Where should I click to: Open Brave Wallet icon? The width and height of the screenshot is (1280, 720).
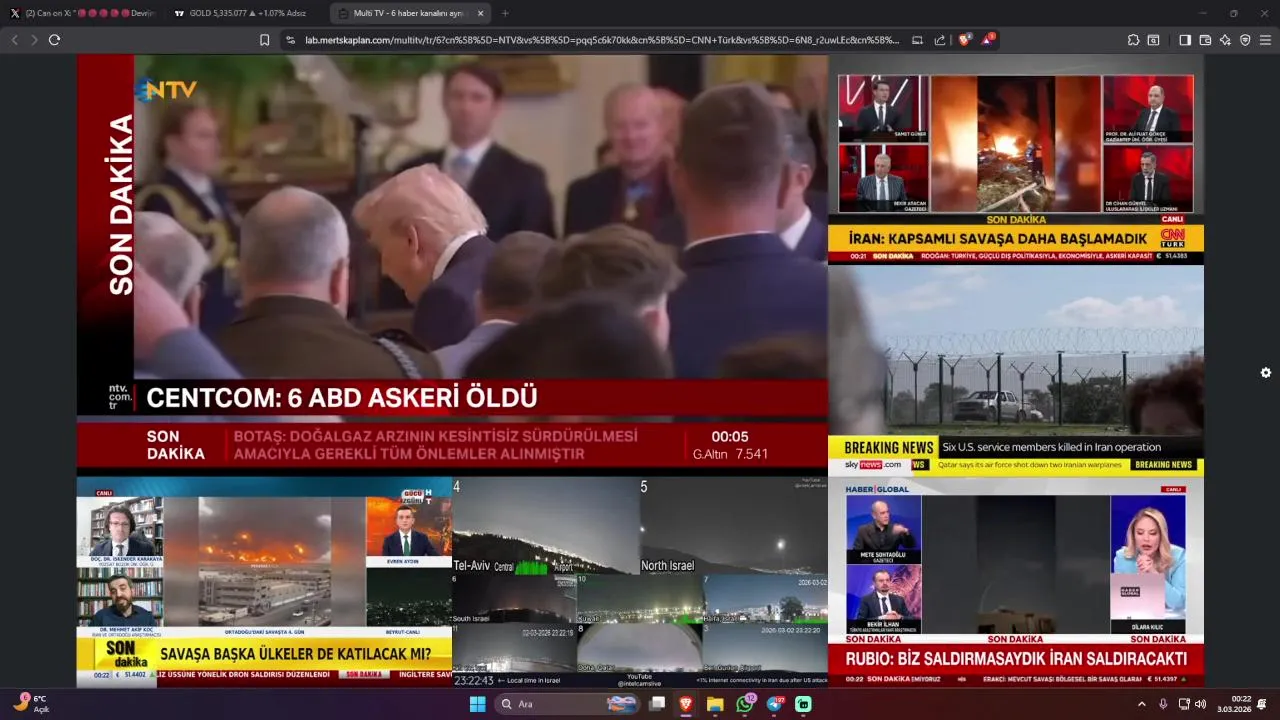[1205, 40]
